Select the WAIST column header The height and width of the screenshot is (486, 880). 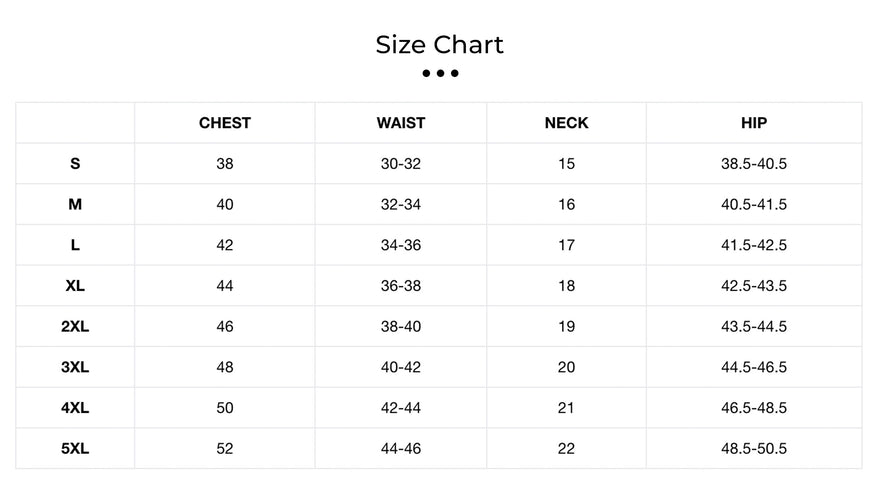tap(401, 123)
